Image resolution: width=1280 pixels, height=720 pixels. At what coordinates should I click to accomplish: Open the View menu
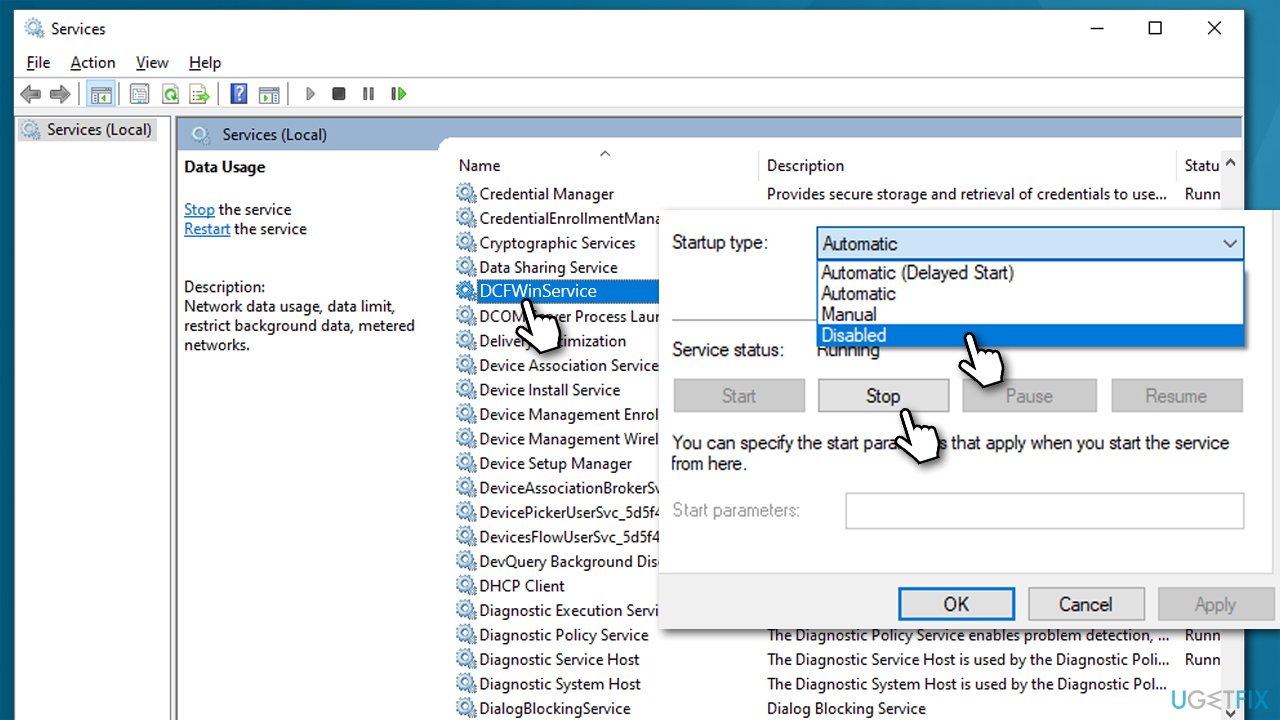[152, 62]
